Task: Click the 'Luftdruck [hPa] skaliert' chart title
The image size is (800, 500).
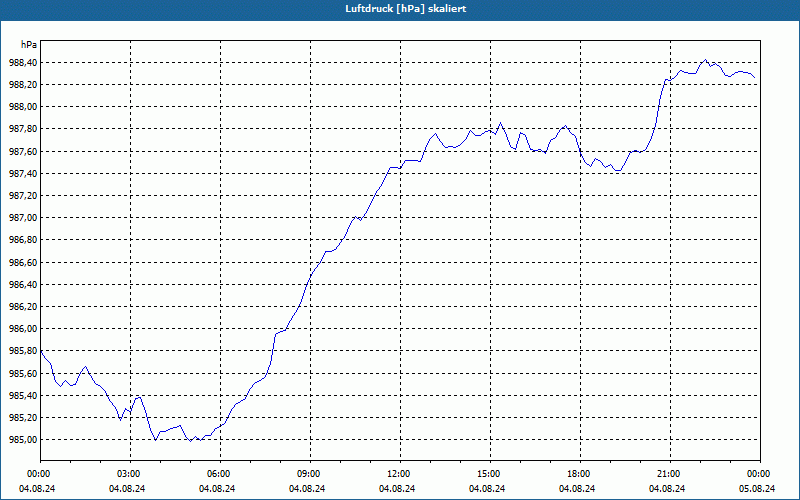Action: (405, 9)
